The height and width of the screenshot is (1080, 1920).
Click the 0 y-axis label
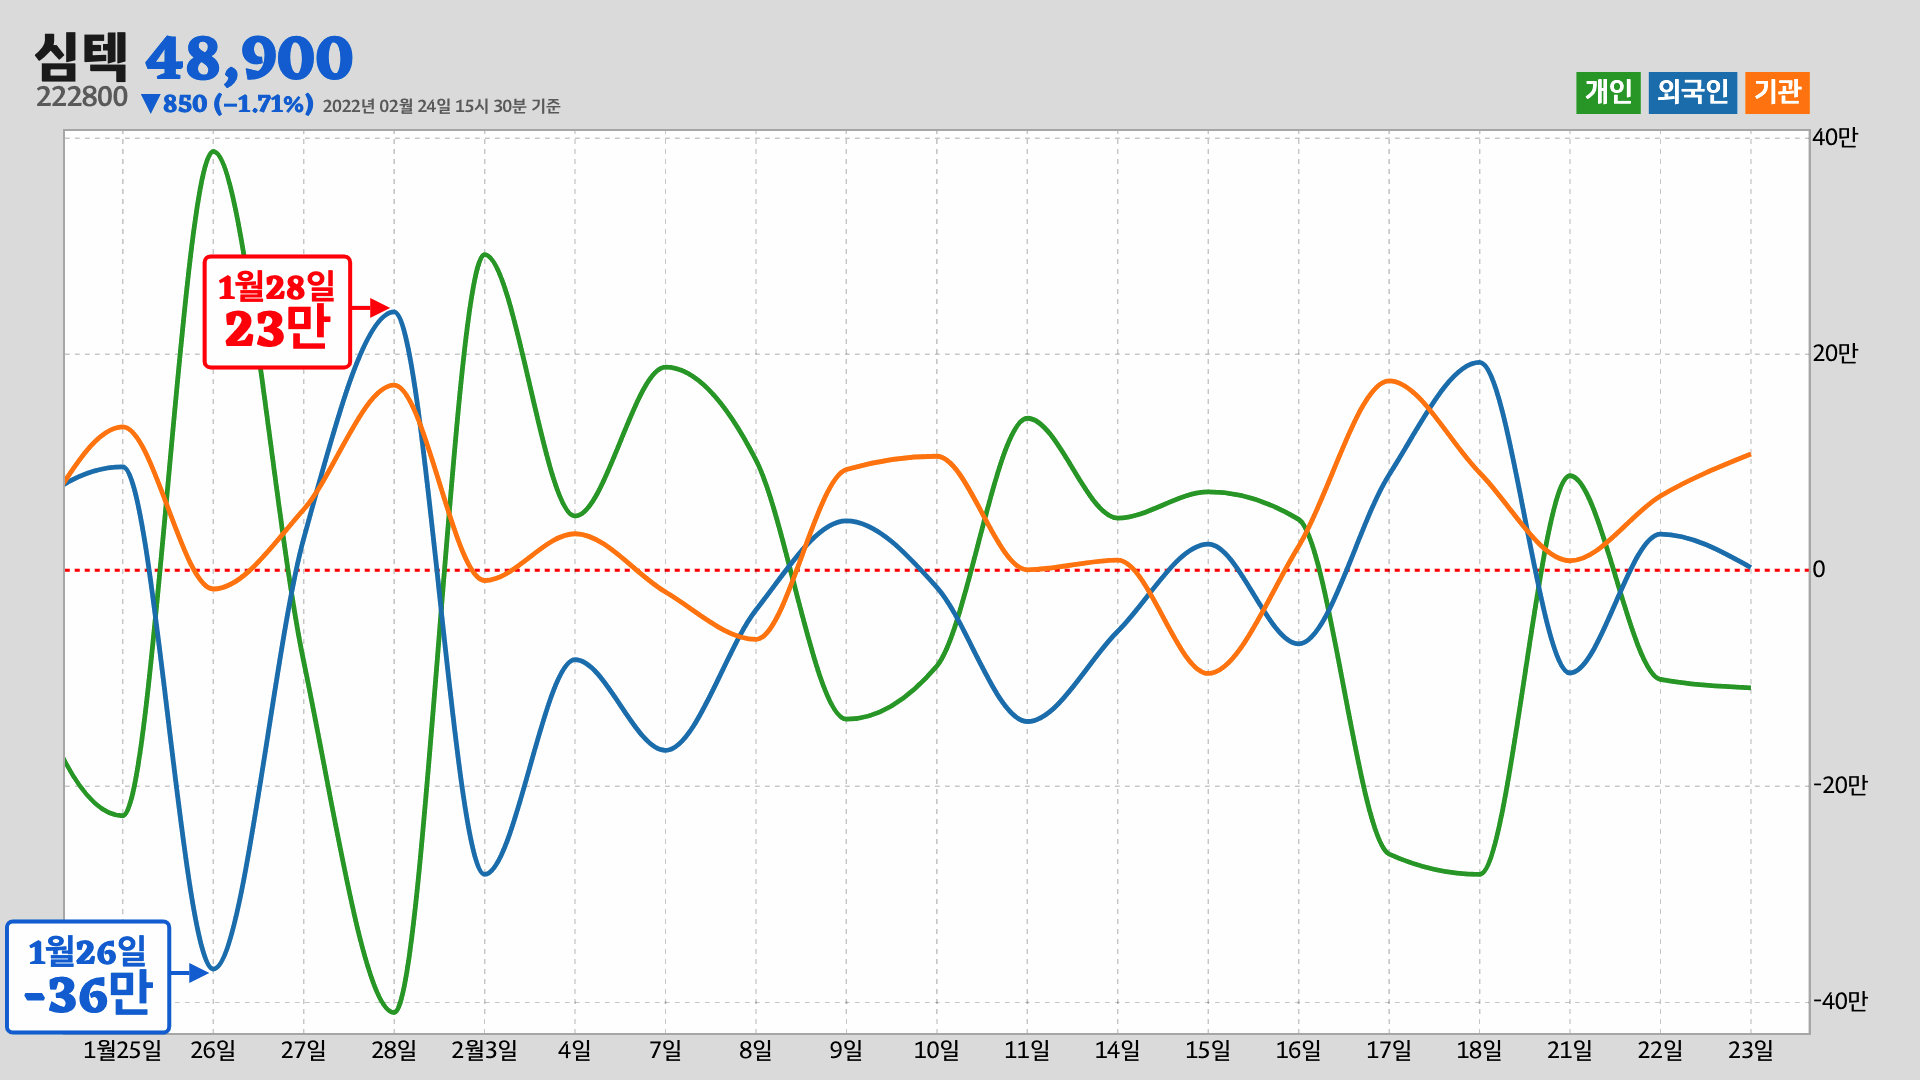pos(1819,570)
